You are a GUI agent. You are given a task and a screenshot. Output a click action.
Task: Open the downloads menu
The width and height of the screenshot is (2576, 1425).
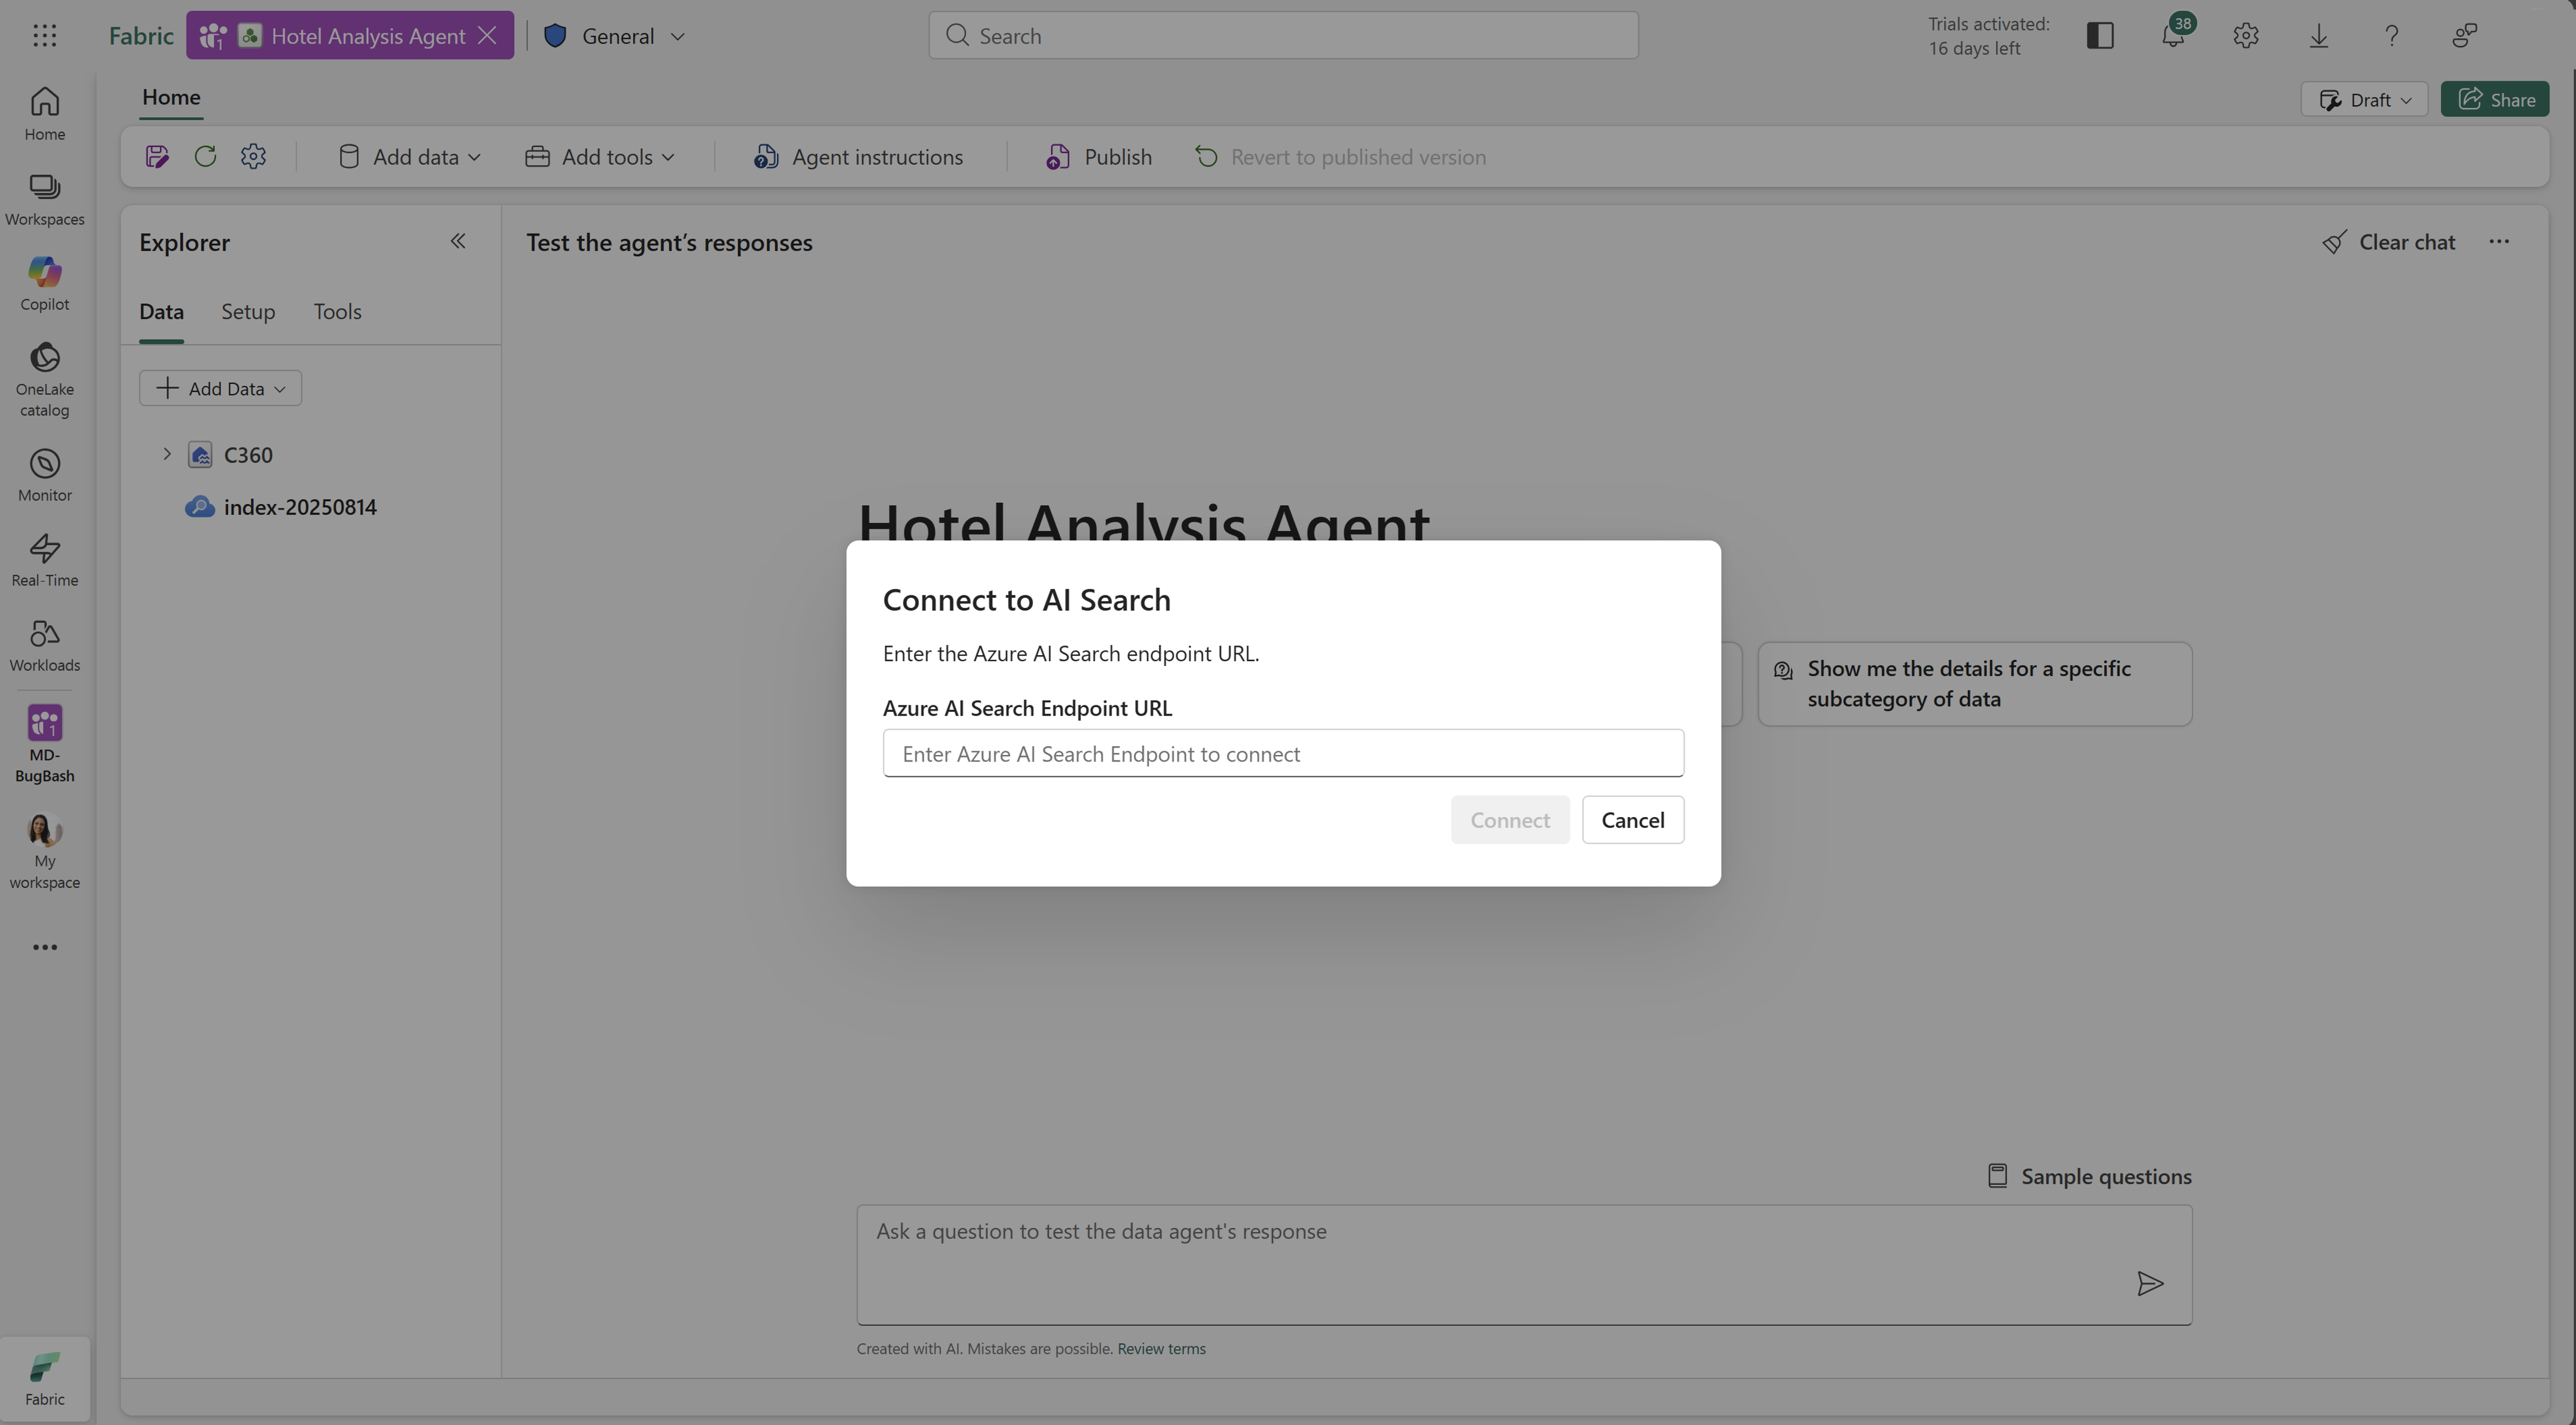click(2319, 36)
